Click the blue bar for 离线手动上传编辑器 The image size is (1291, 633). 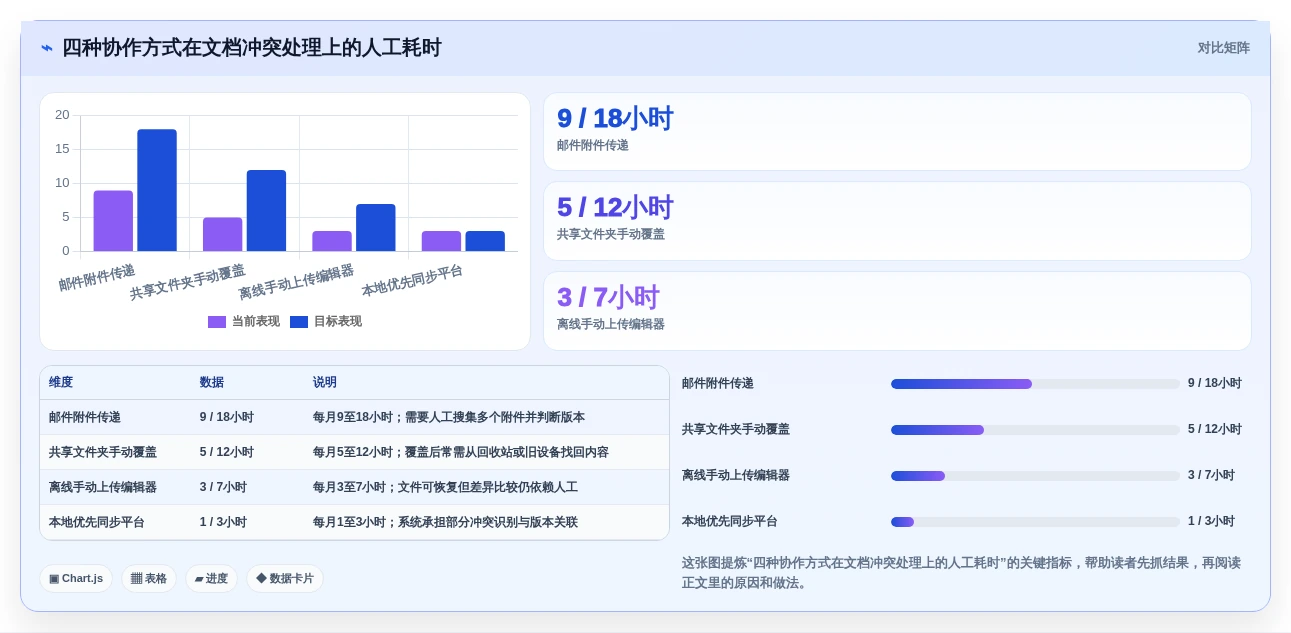click(x=376, y=228)
